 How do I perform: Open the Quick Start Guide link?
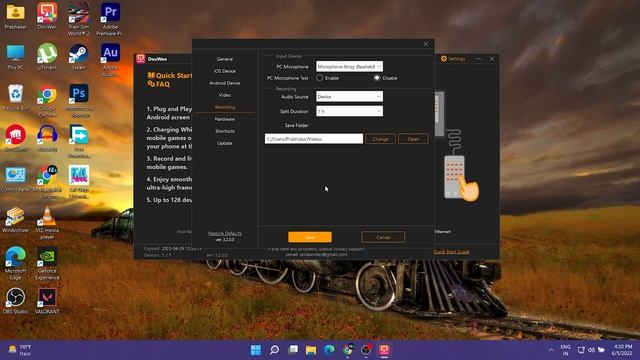click(451, 252)
